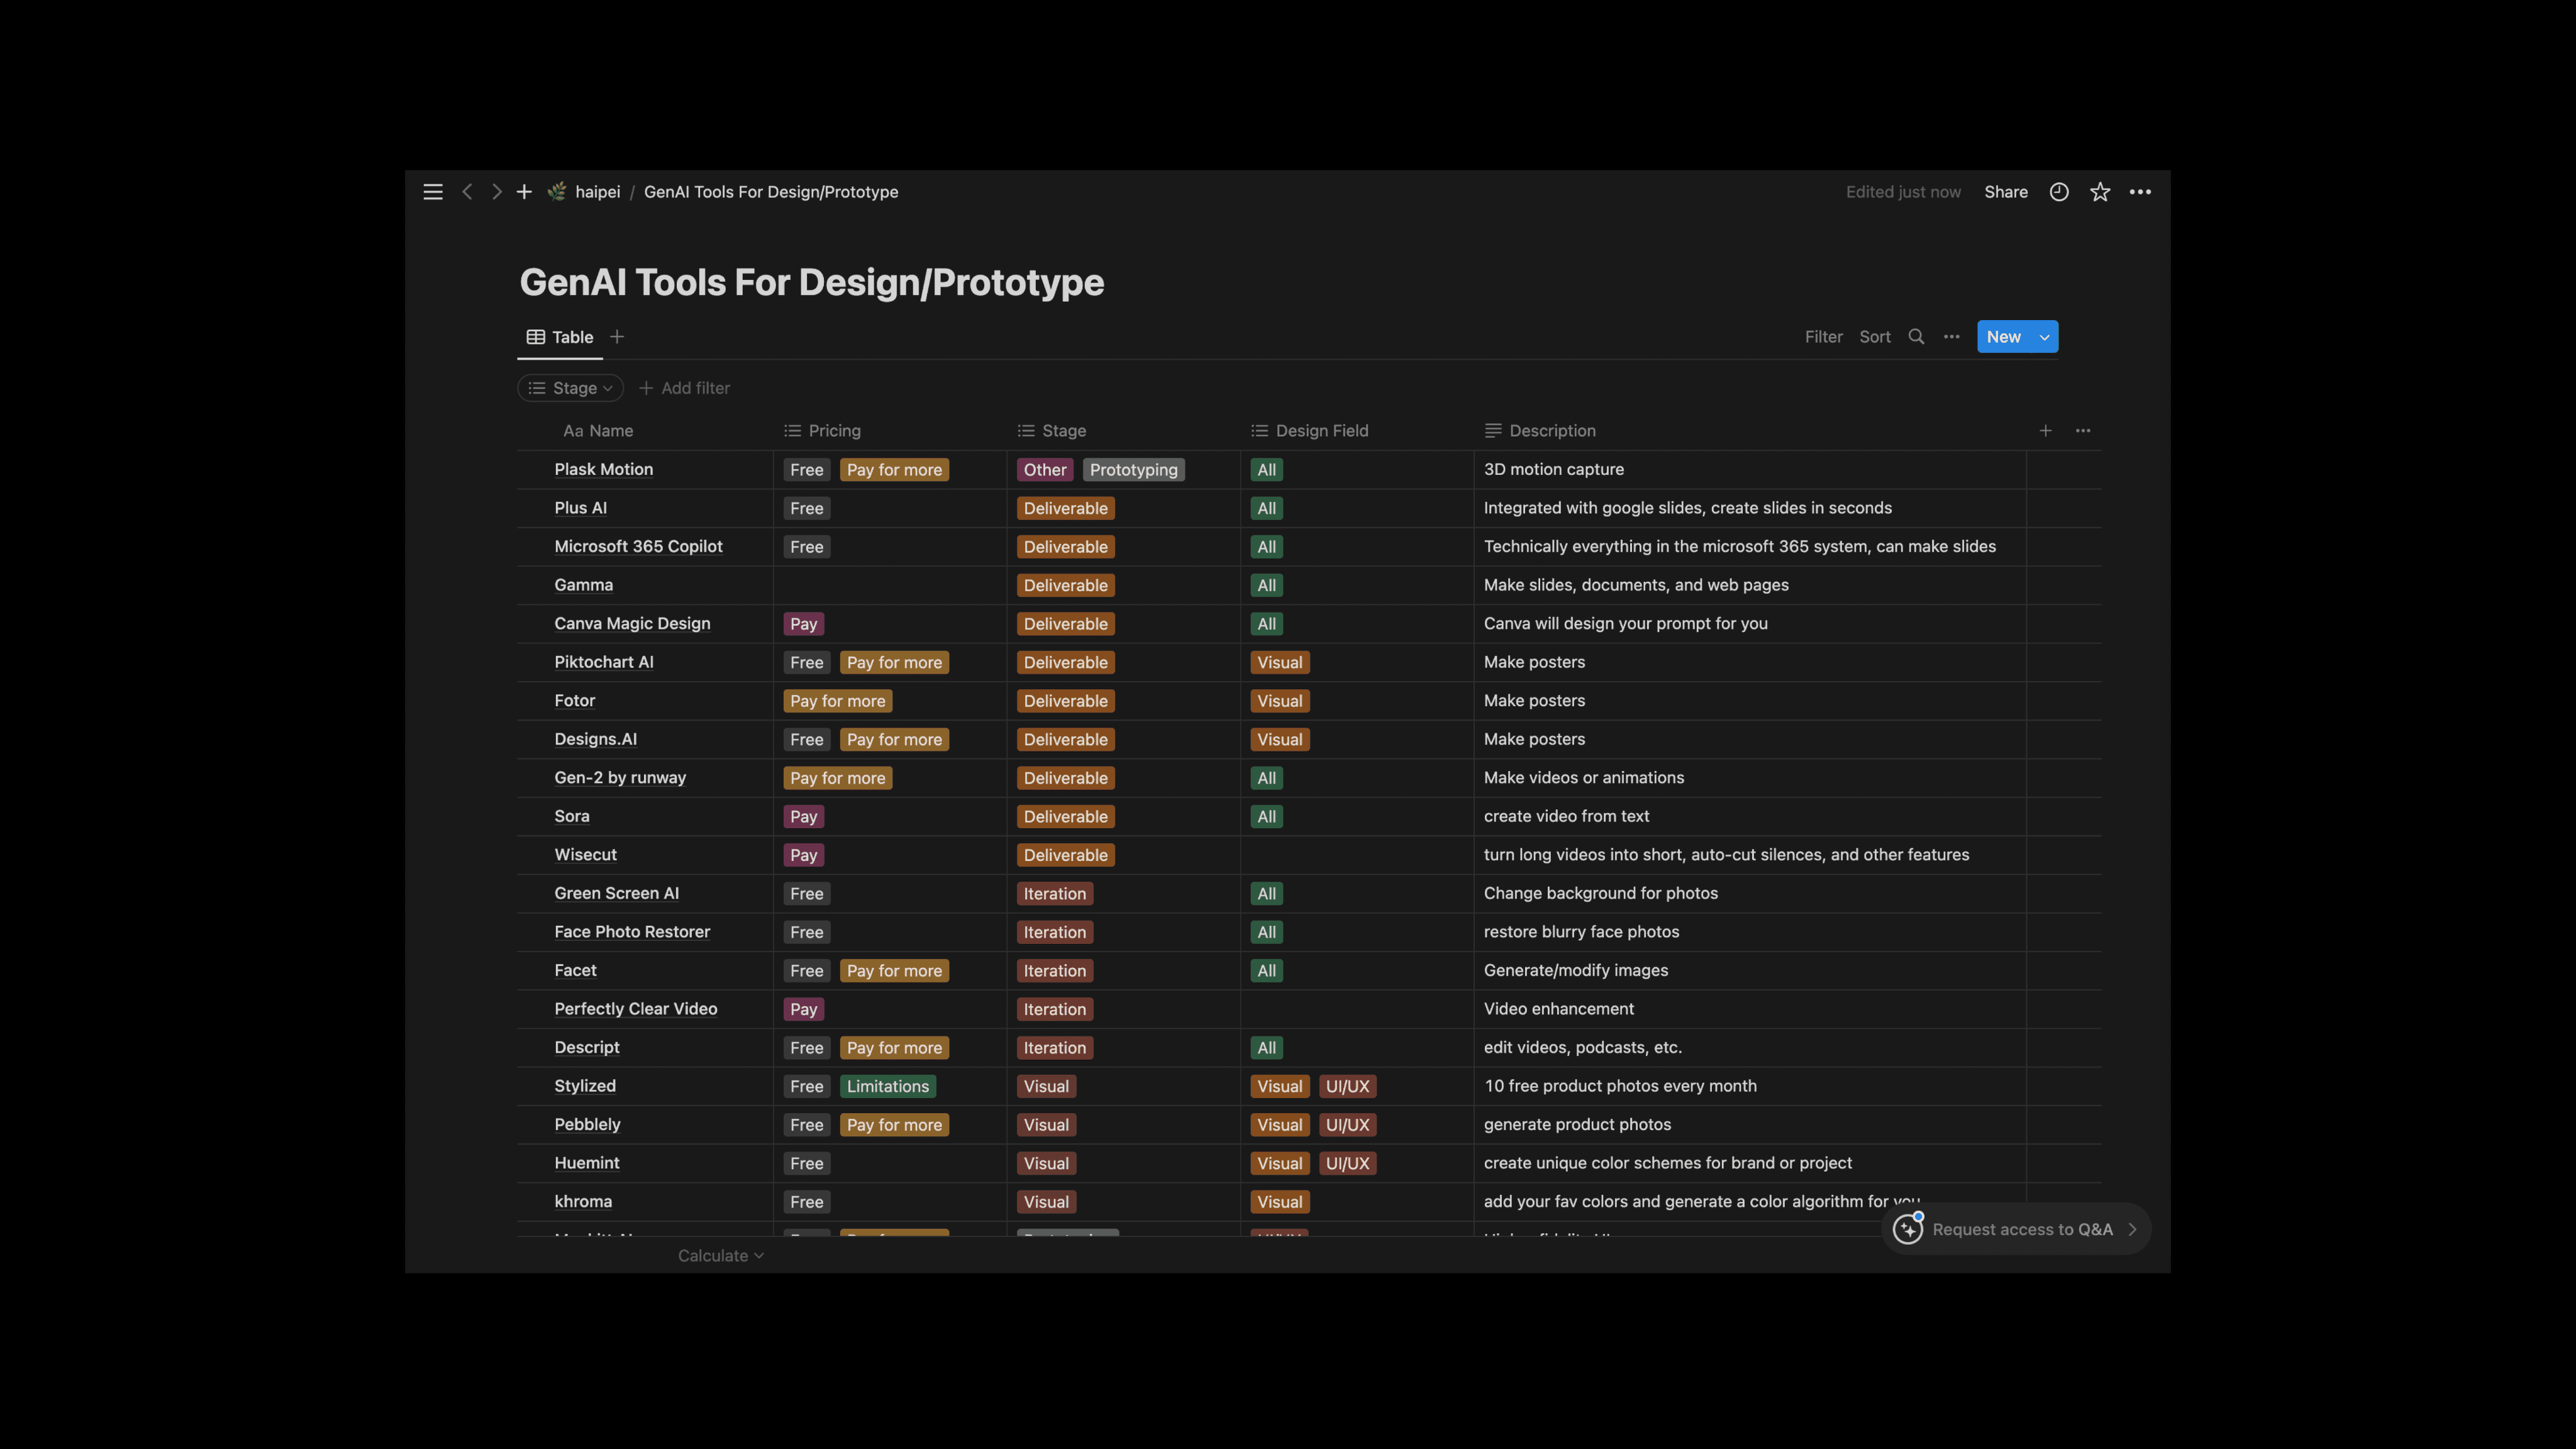Click 'create video from text' description
The height and width of the screenshot is (1449, 2576).
pyautogui.click(x=1566, y=816)
